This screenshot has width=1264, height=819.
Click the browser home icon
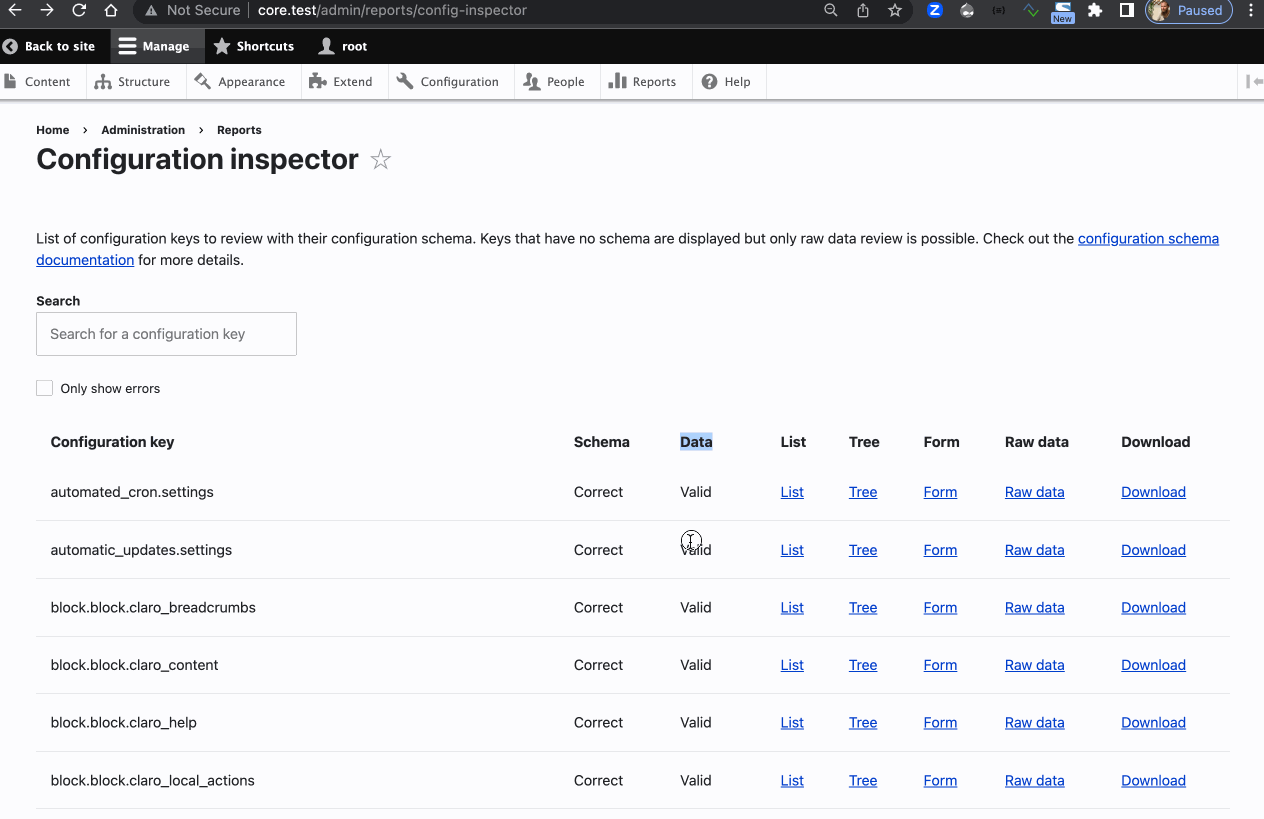(x=111, y=10)
